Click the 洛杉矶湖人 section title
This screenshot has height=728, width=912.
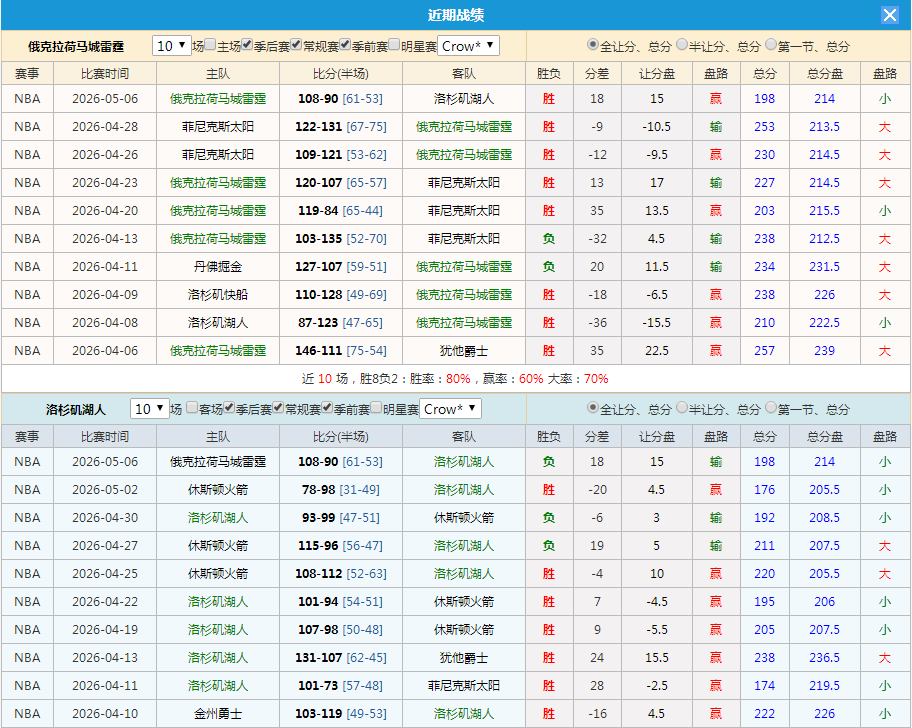[76, 409]
